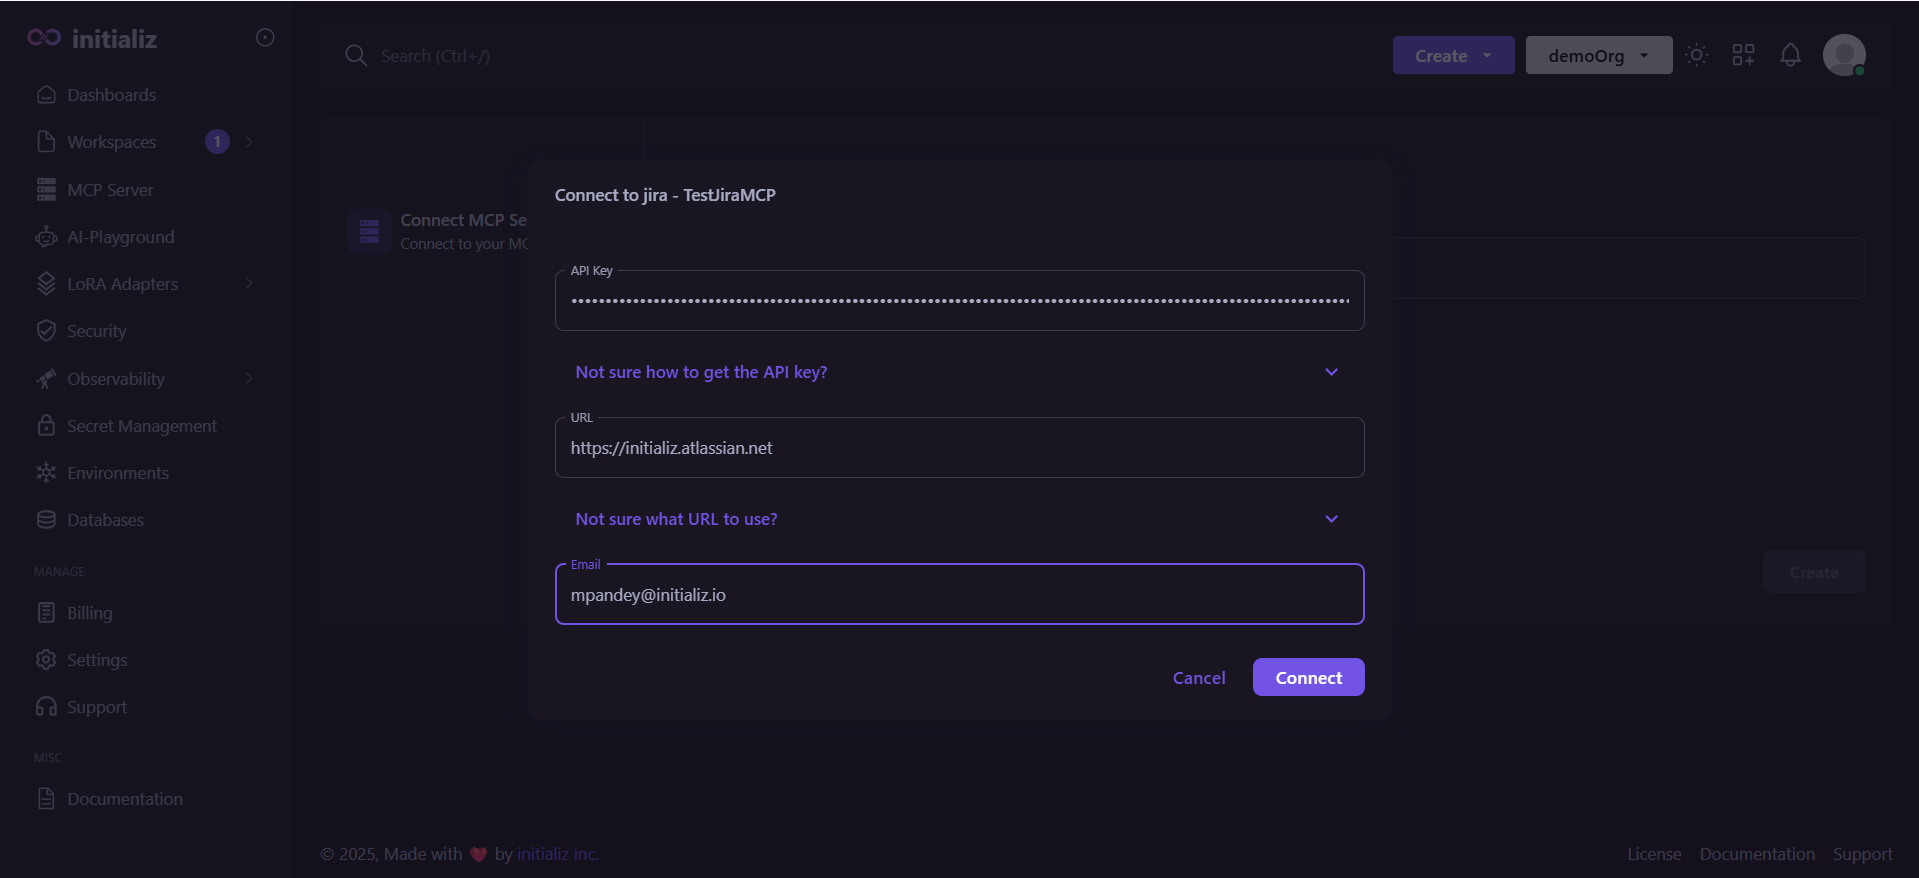Viewport: 1919px width, 878px height.
Task: Click the user avatar in header
Action: tap(1844, 55)
